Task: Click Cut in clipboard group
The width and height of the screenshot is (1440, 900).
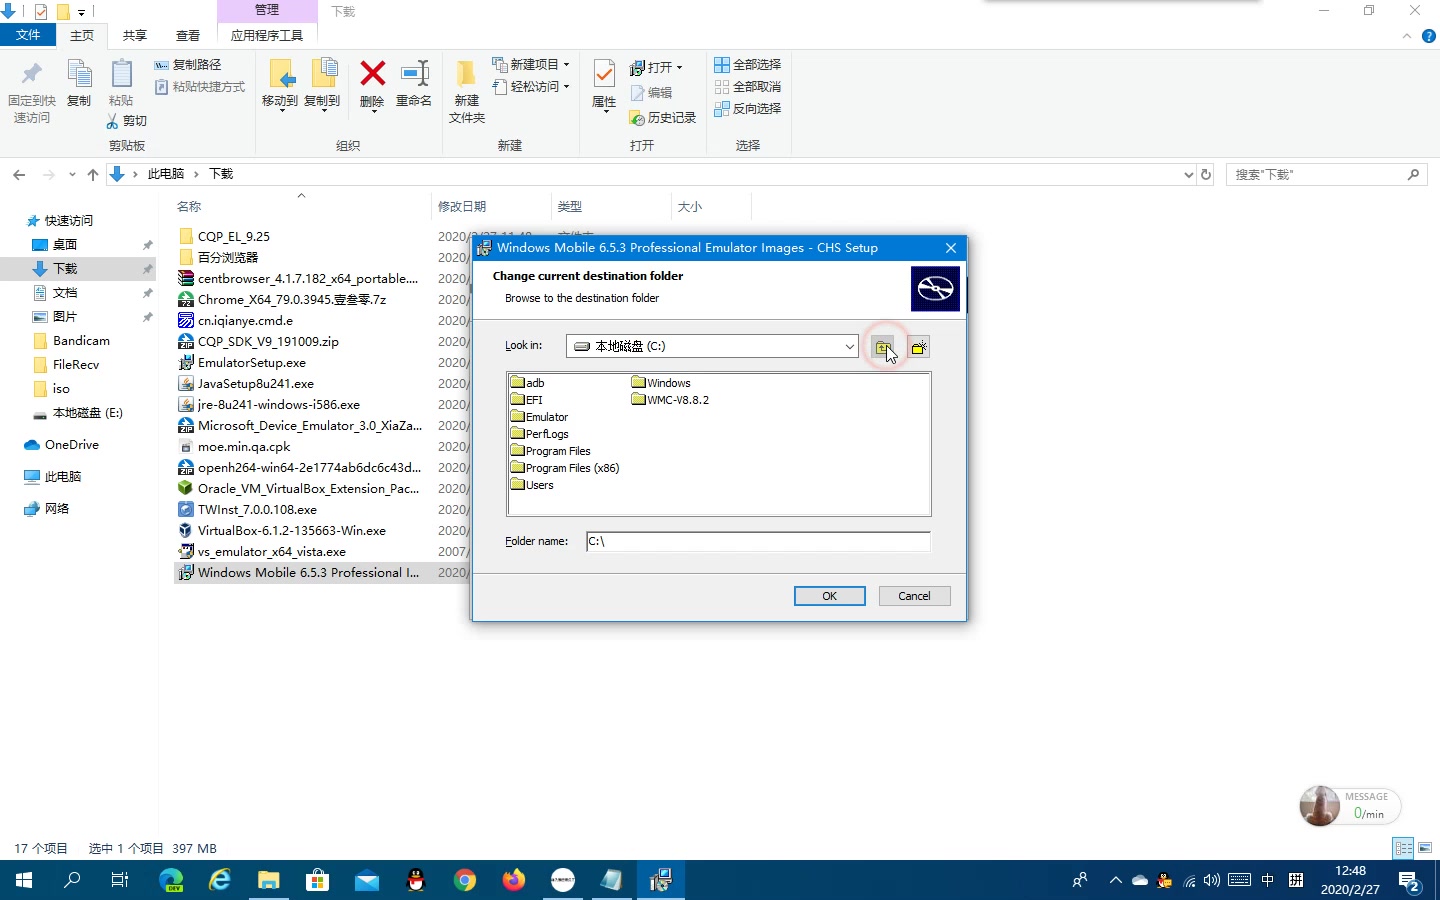Action: coord(127,121)
